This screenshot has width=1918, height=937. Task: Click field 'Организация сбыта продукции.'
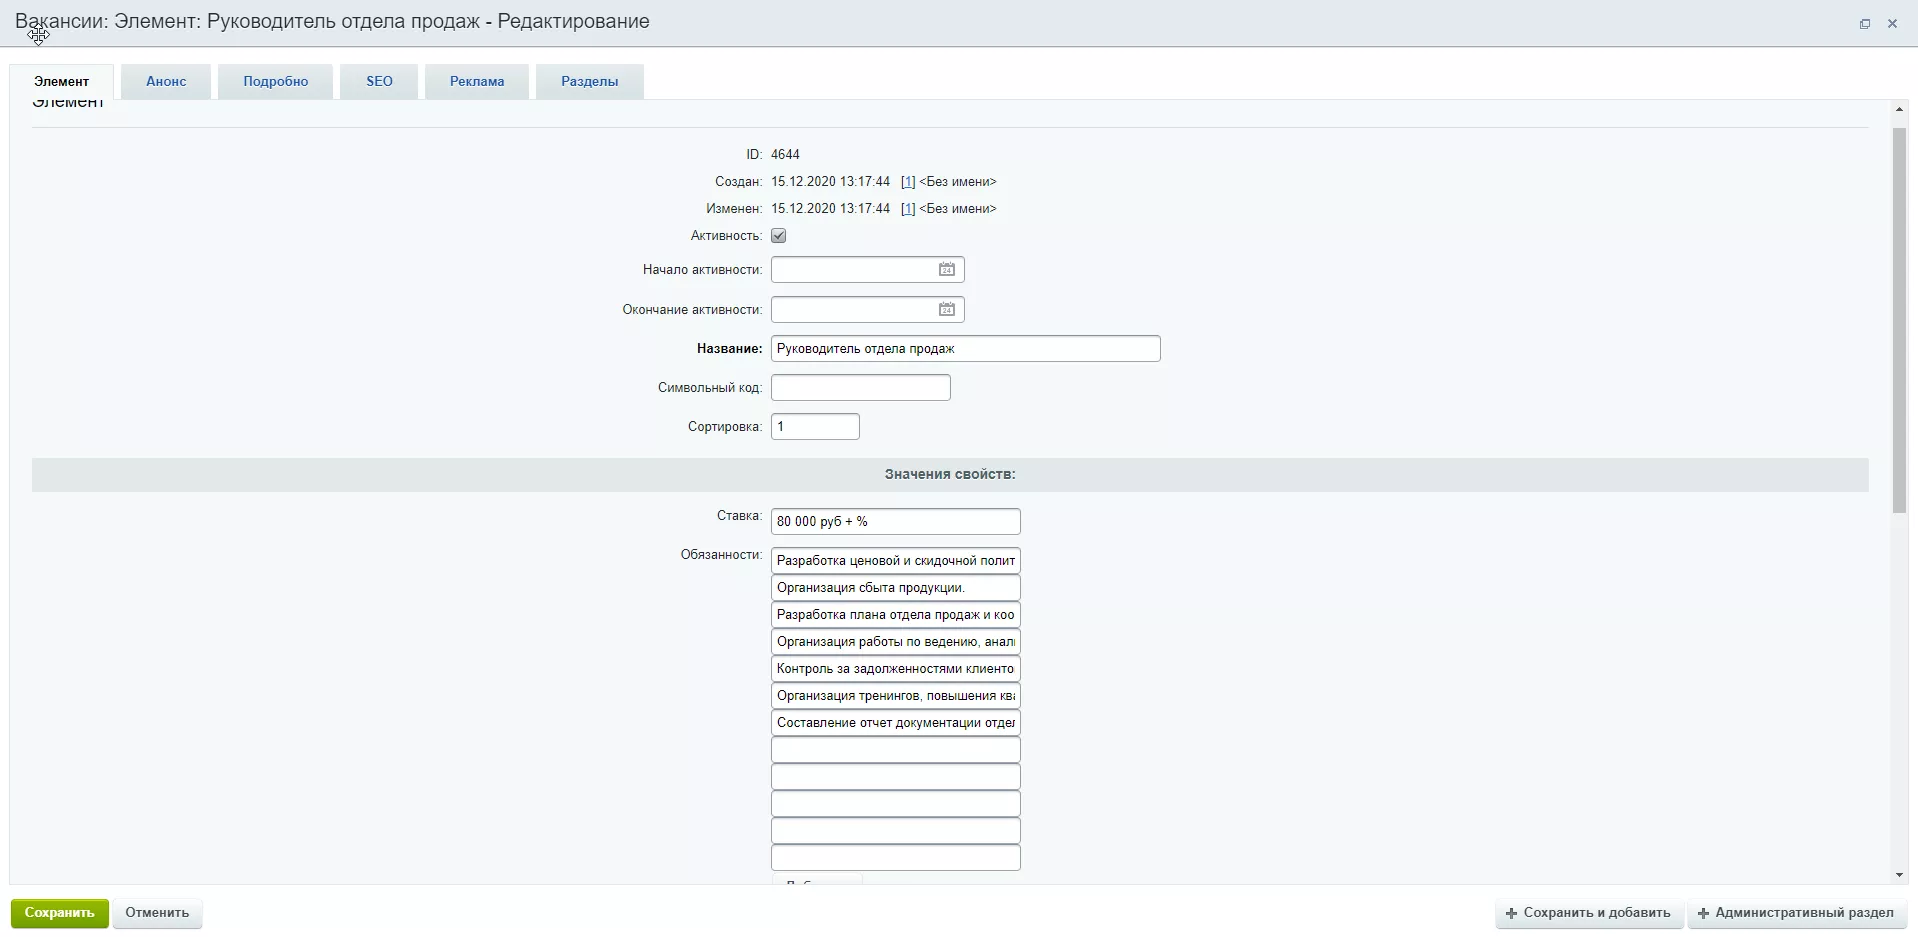click(x=896, y=588)
